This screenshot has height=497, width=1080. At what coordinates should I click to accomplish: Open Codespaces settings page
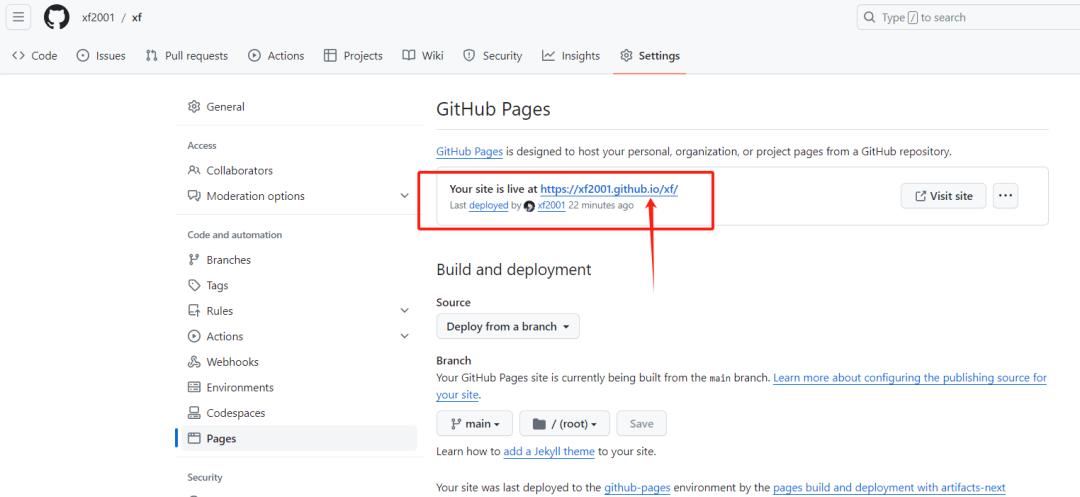pyautogui.click(x=300, y=413)
